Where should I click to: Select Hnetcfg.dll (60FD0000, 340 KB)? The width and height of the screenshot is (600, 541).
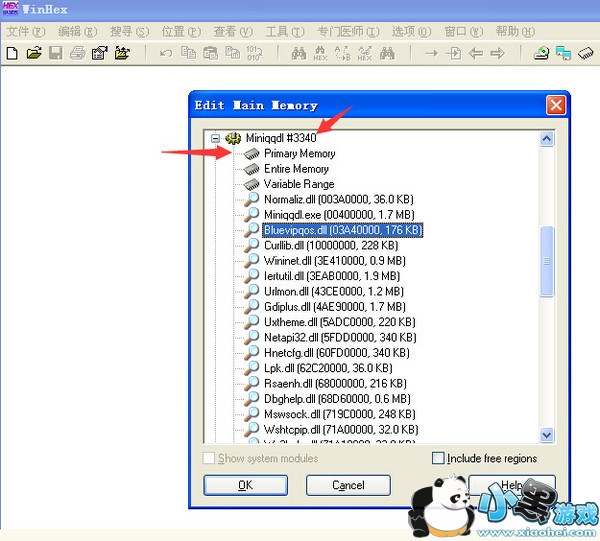(x=337, y=352)
